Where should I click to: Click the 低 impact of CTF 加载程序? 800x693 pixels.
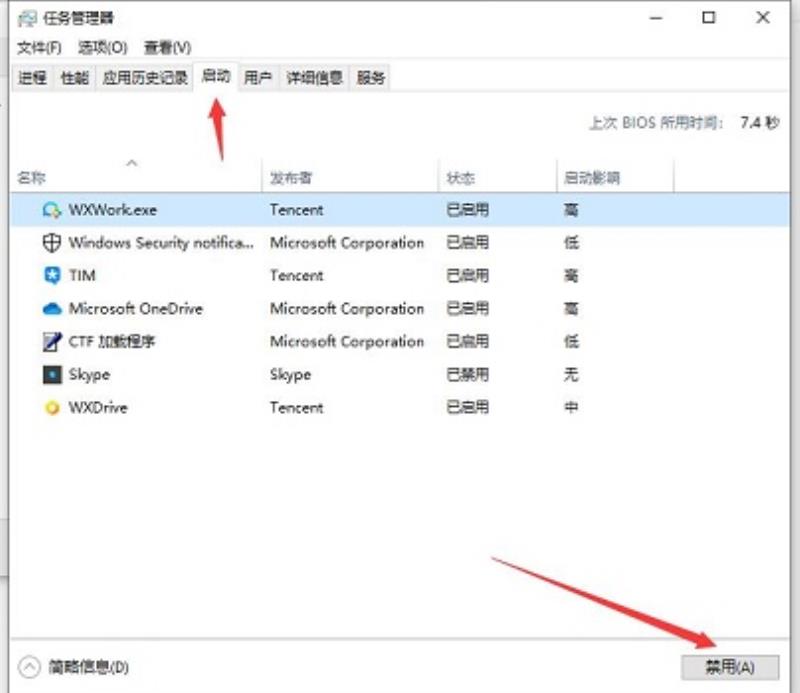click(x=571, y=341)
